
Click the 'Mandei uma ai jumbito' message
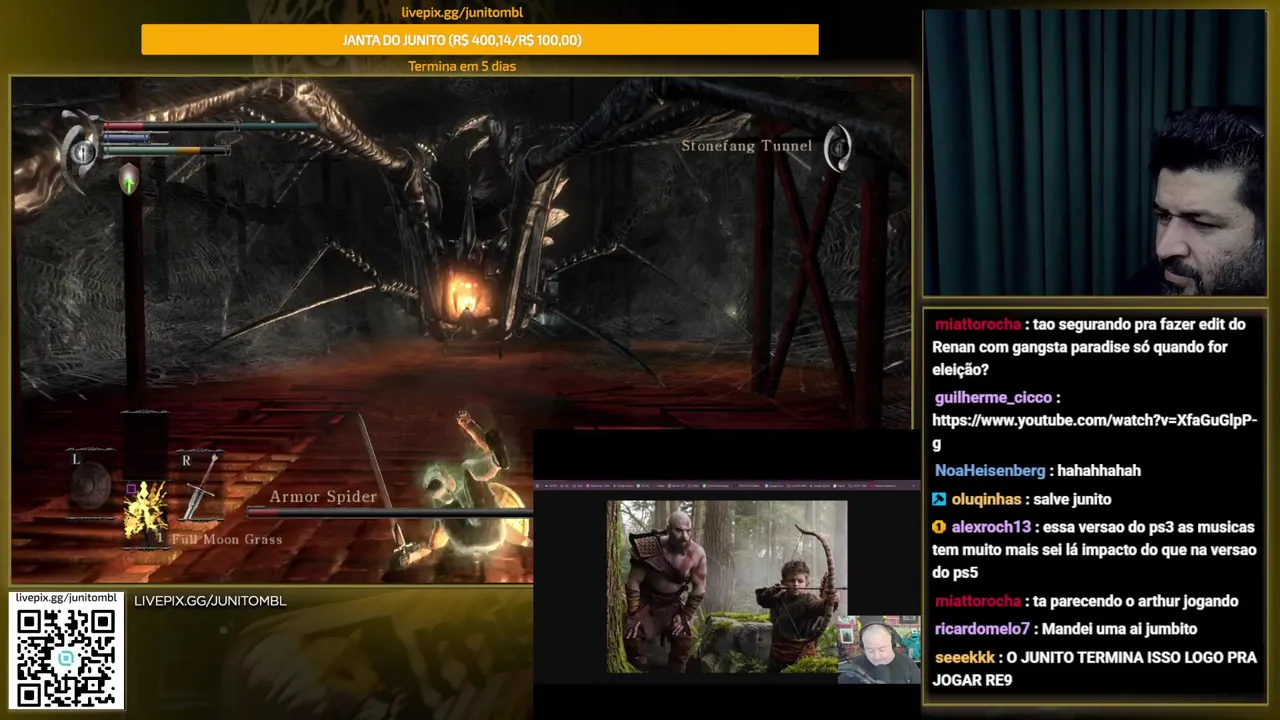point(1119,629)
